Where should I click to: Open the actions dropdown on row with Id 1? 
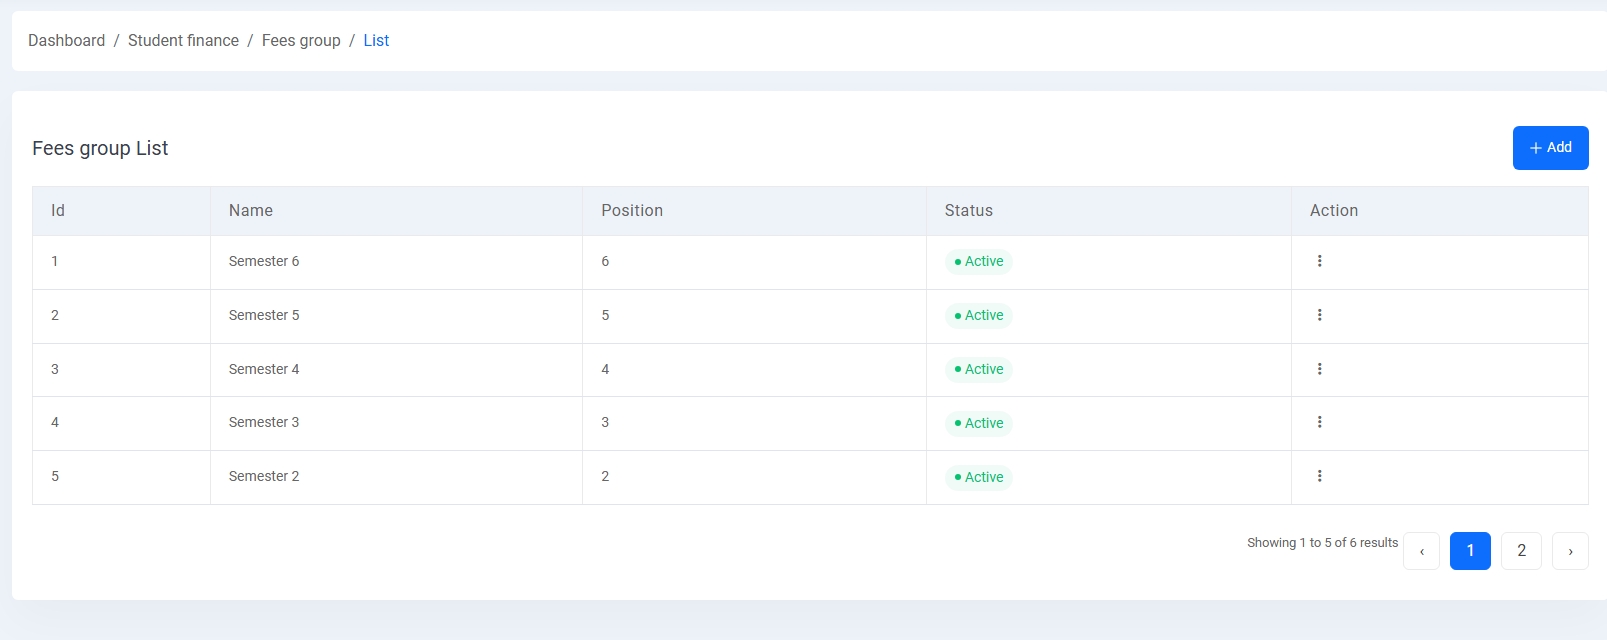coord(1320,261)
